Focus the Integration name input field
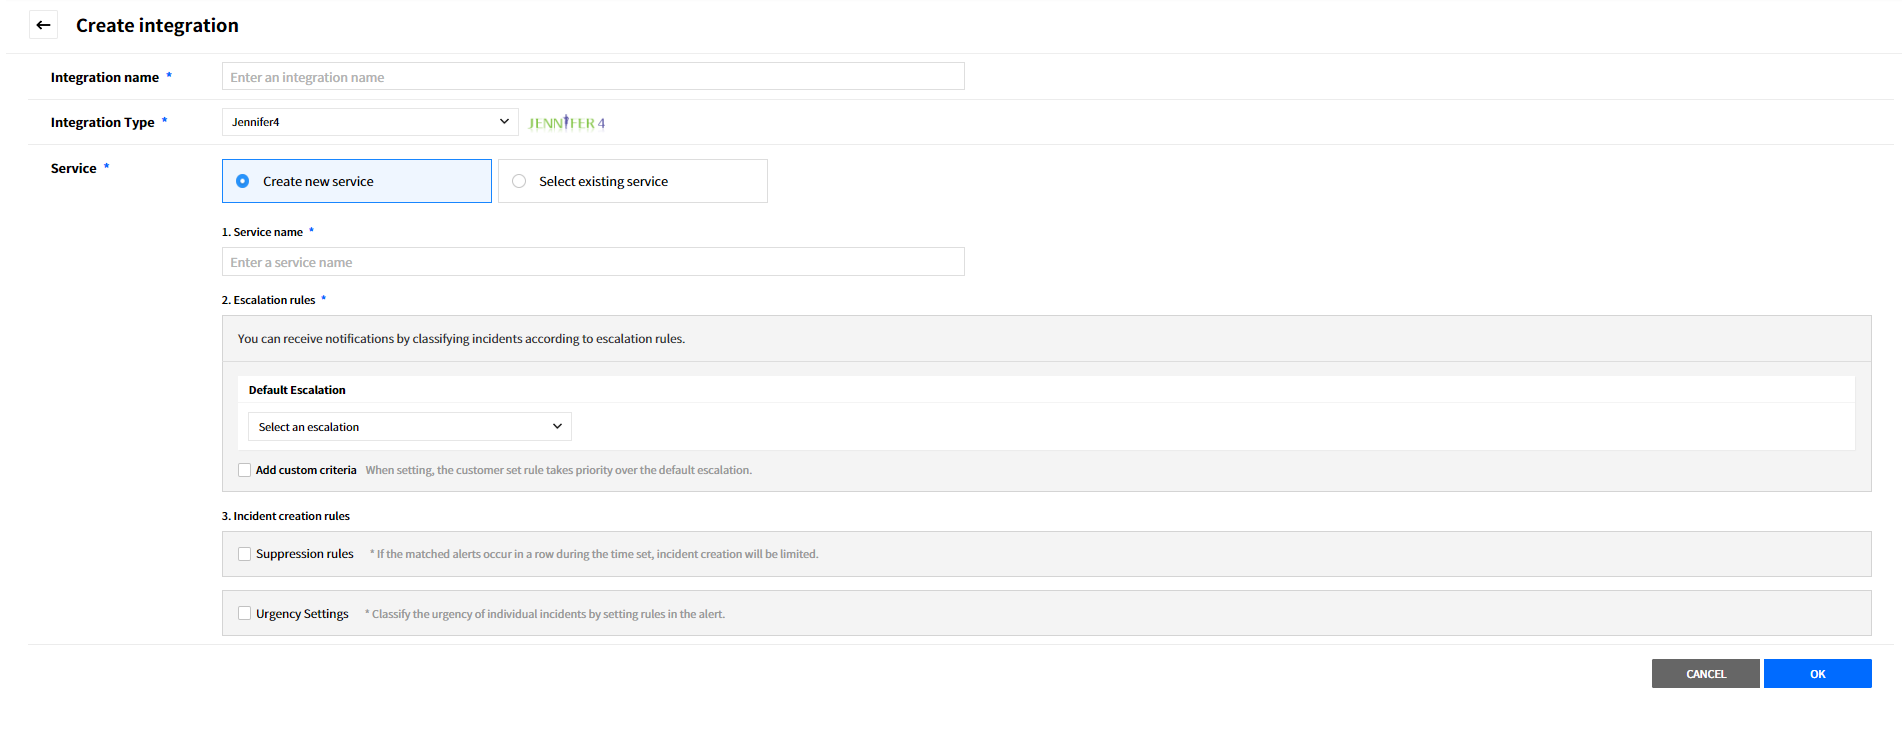This screenshot has height=735, width=1902. (x=592, y=77)
